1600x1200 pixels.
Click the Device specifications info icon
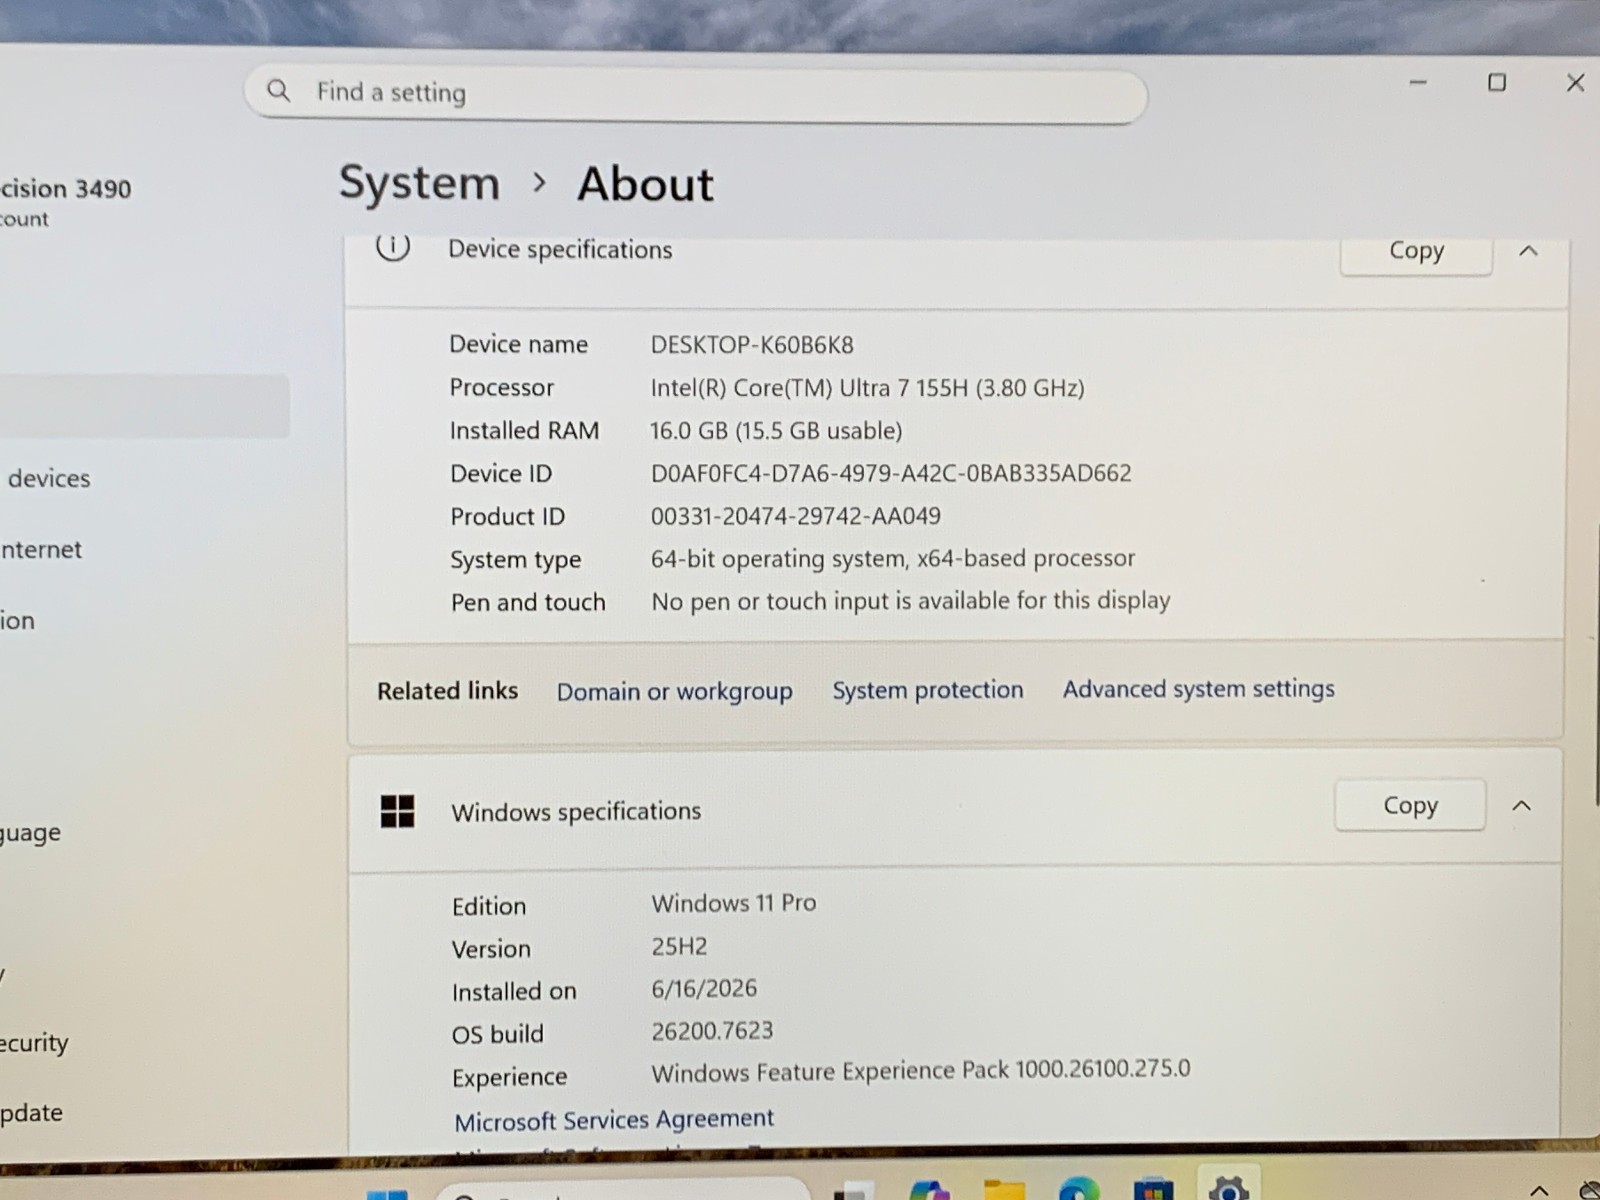pyautogui.click(x=393, y=246)
